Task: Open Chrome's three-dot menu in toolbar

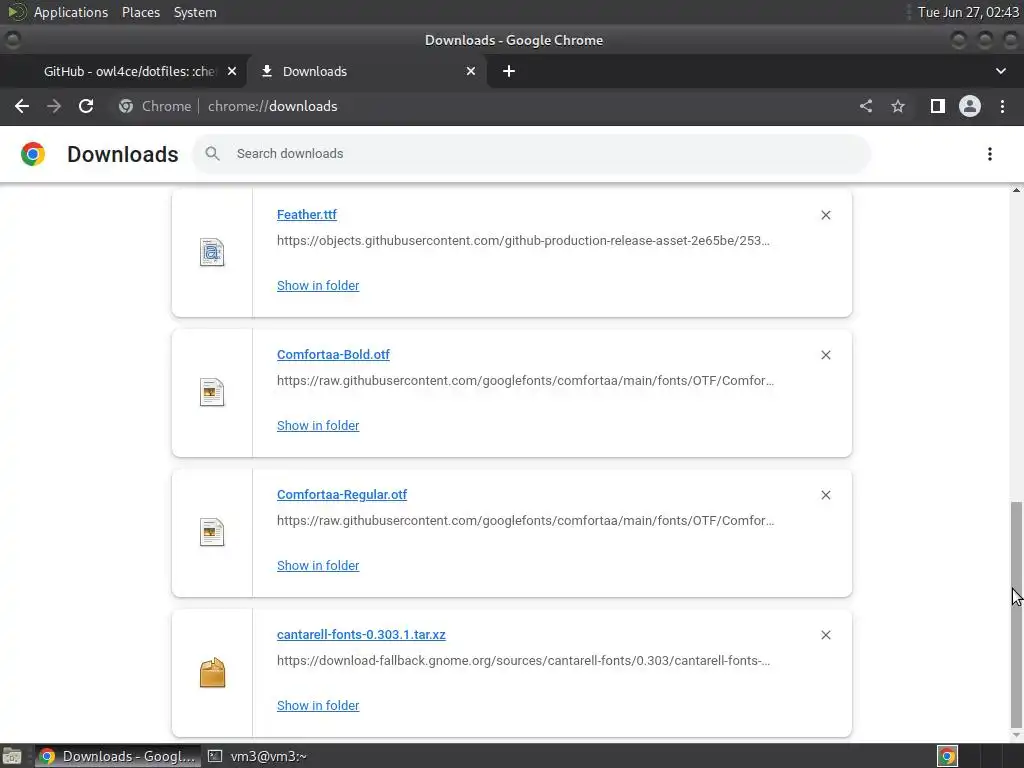Action: point(1002,106)
